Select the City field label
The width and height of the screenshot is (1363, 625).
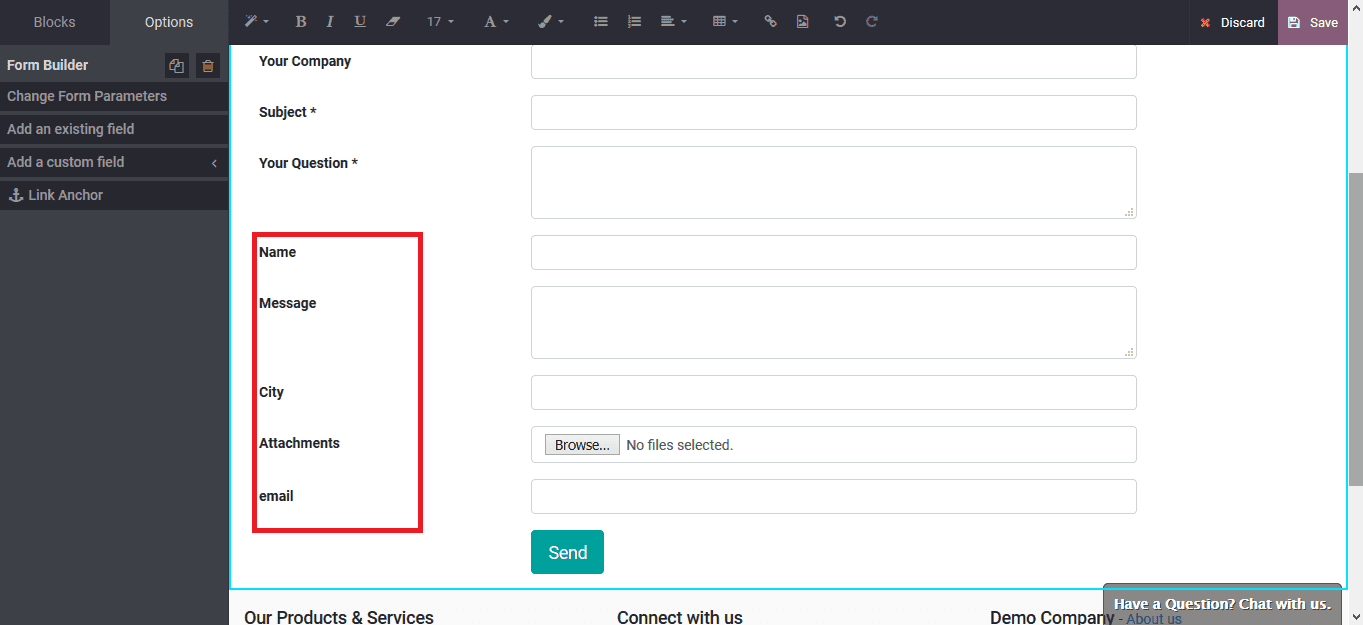(271, 392)
